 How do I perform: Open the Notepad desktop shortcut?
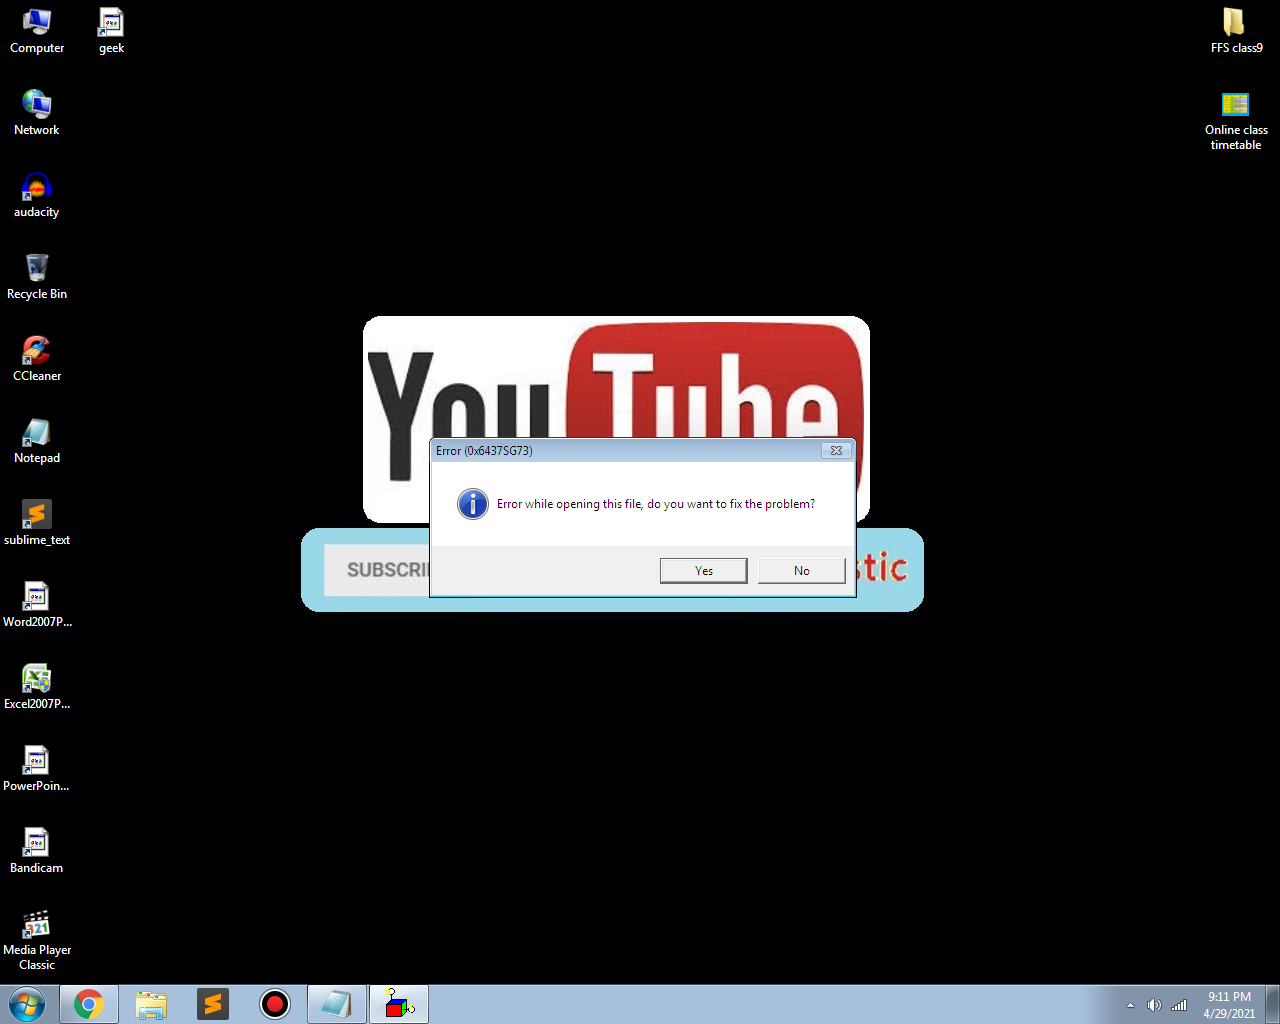pos(37,440)
